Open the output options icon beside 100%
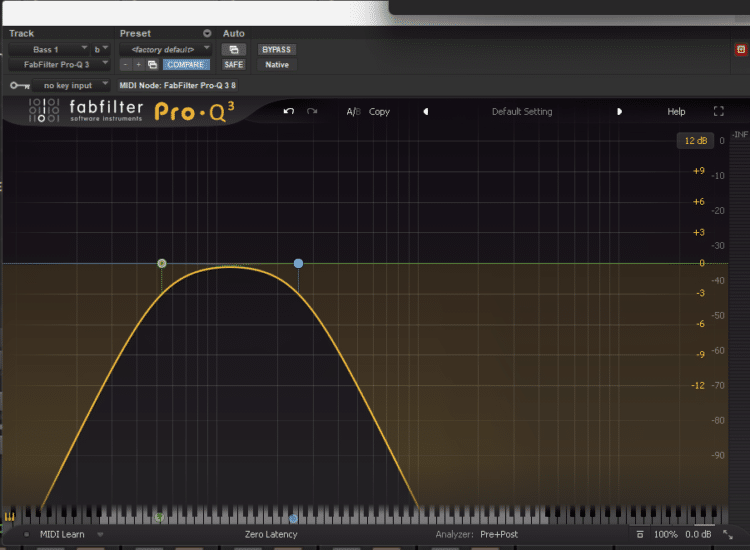The width and height of the screenshot is (750, 550). point(640,534)
